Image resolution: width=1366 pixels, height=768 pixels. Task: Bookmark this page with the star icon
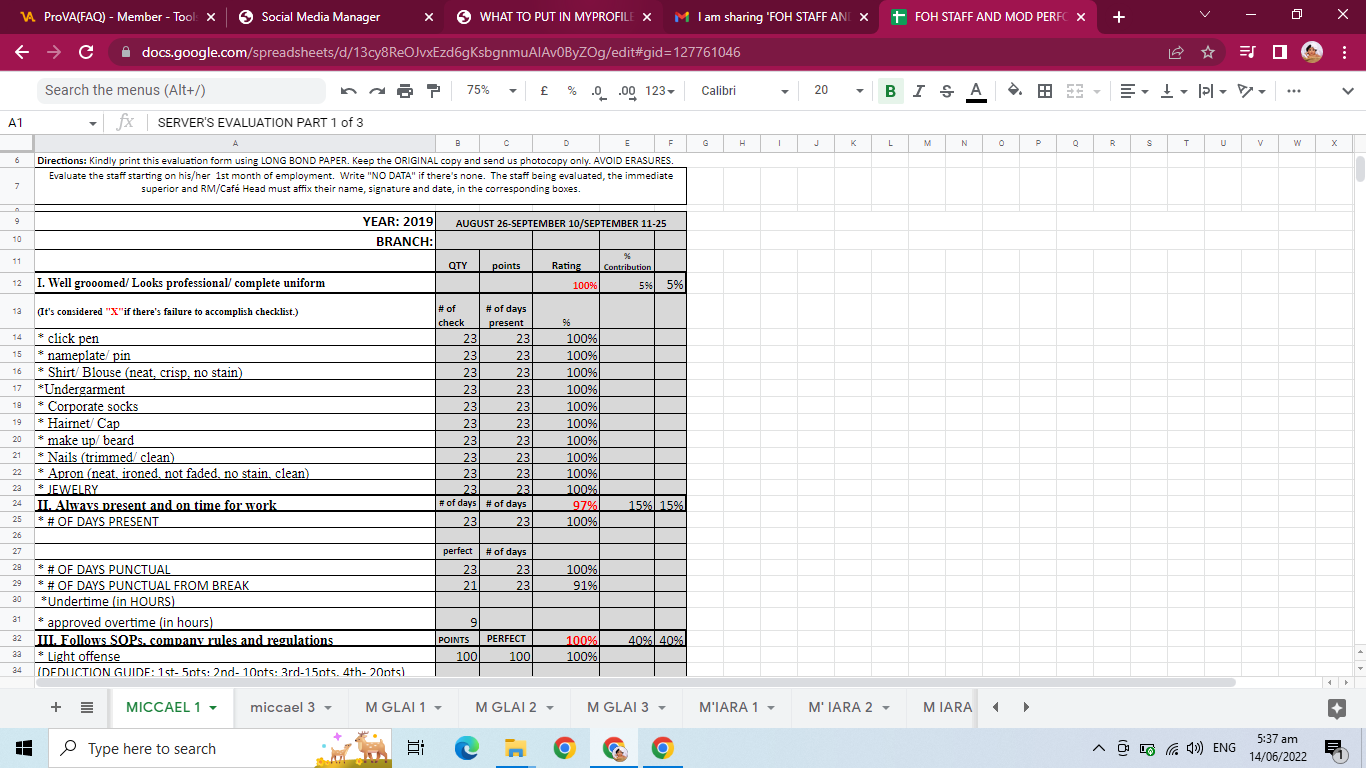point(1207,52)
